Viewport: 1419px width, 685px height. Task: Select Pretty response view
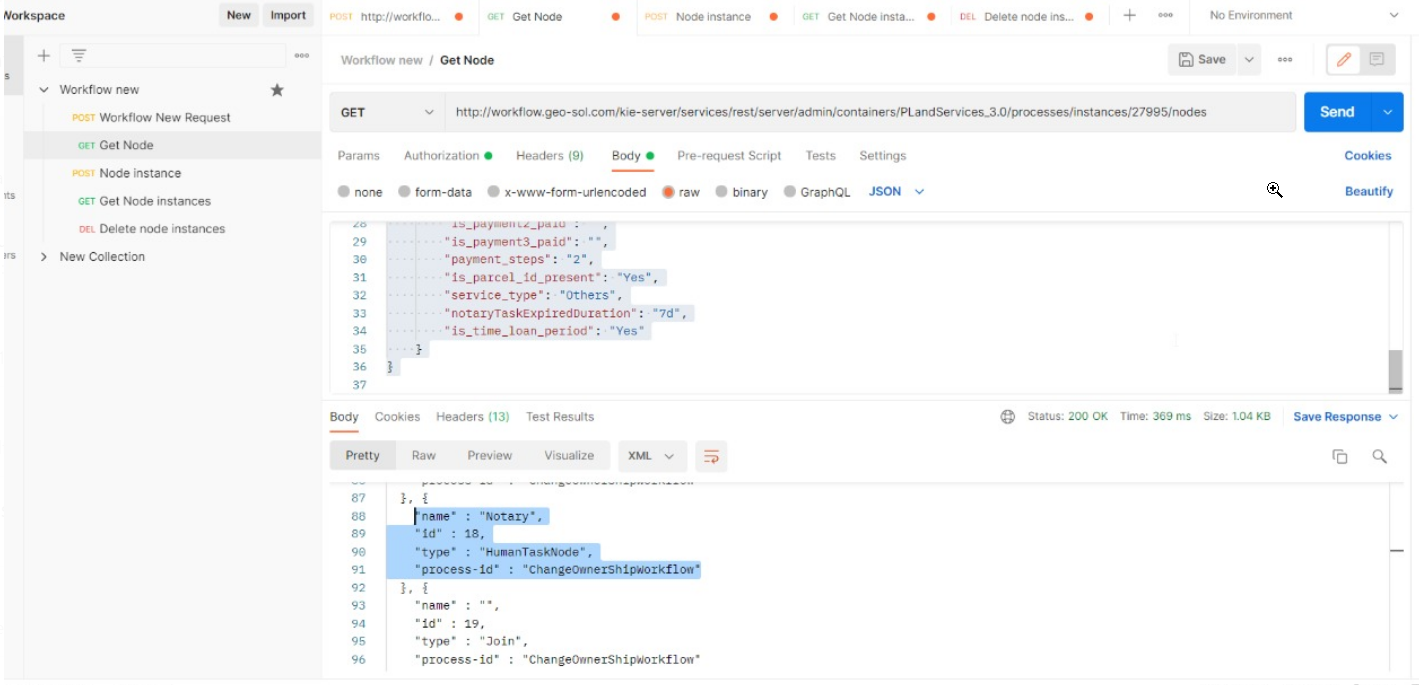click(x=362, y=456)
